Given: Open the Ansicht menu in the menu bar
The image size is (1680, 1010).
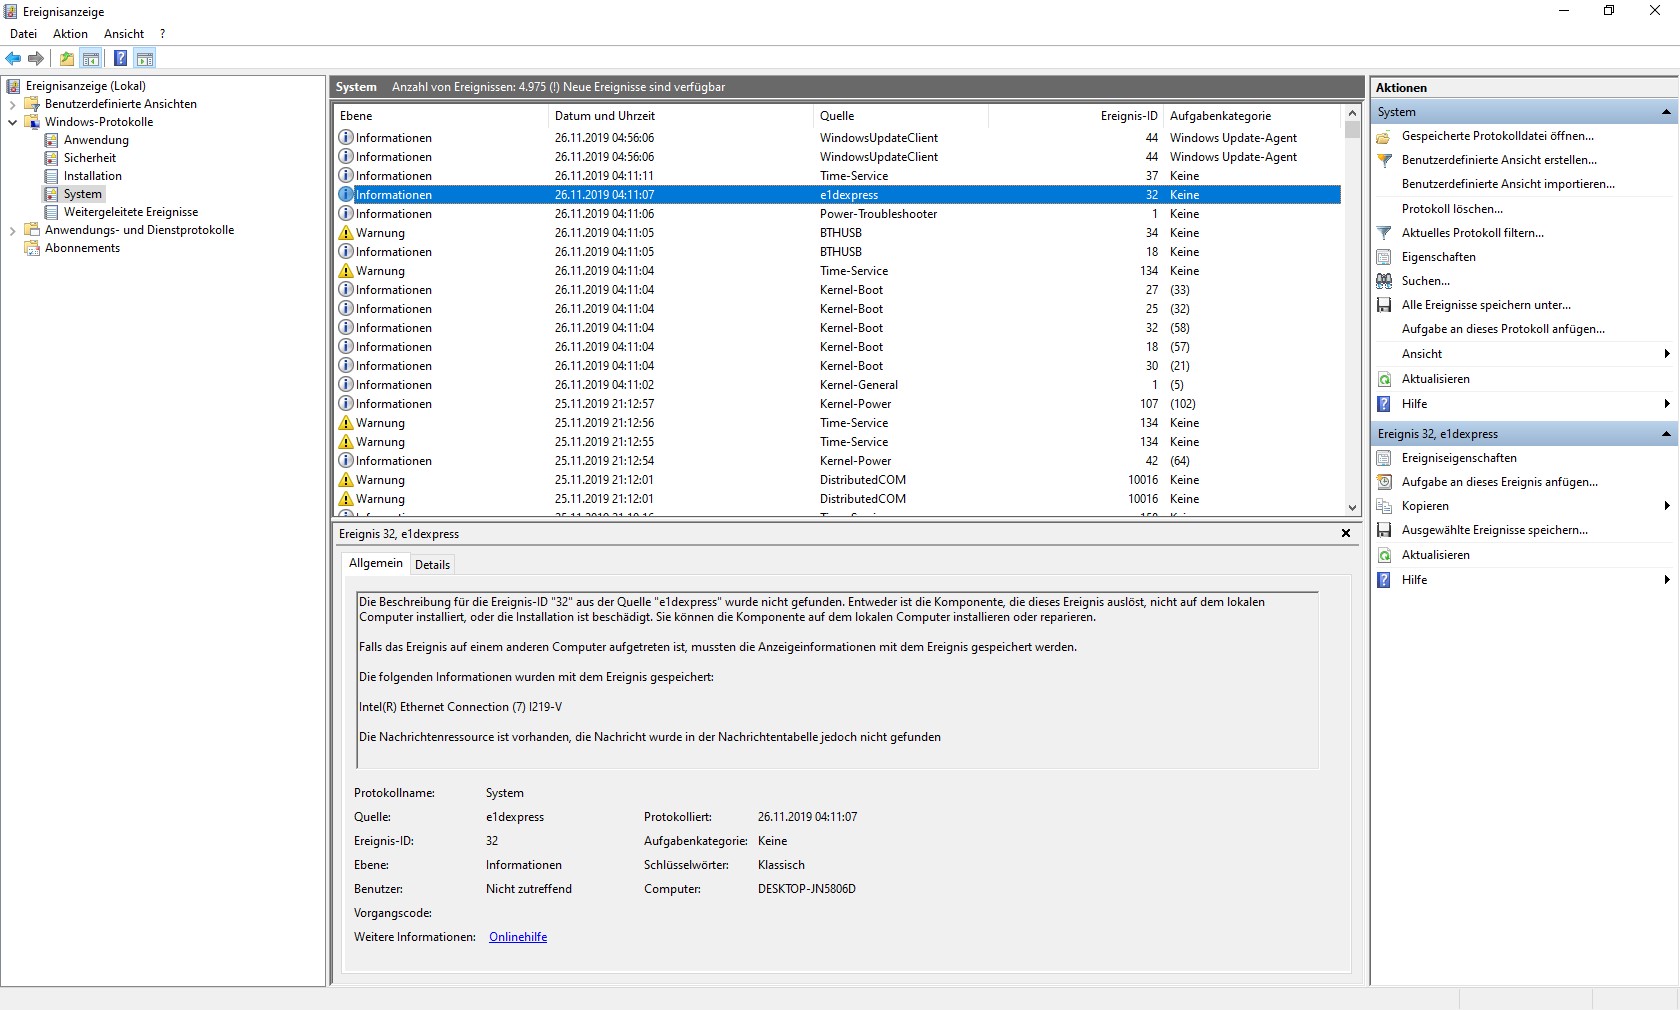Looking at the screenshot, I should pyautogui.click(x=124, y=34).
